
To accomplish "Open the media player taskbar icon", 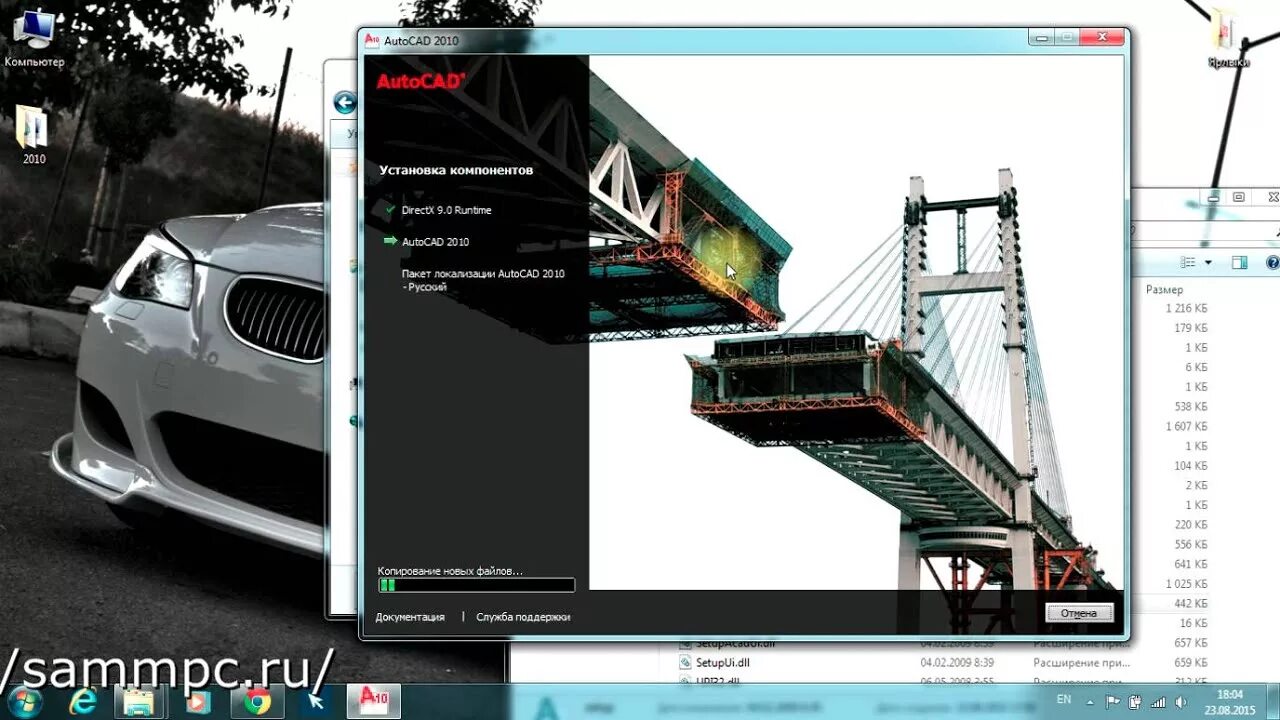I will (198, 703).
